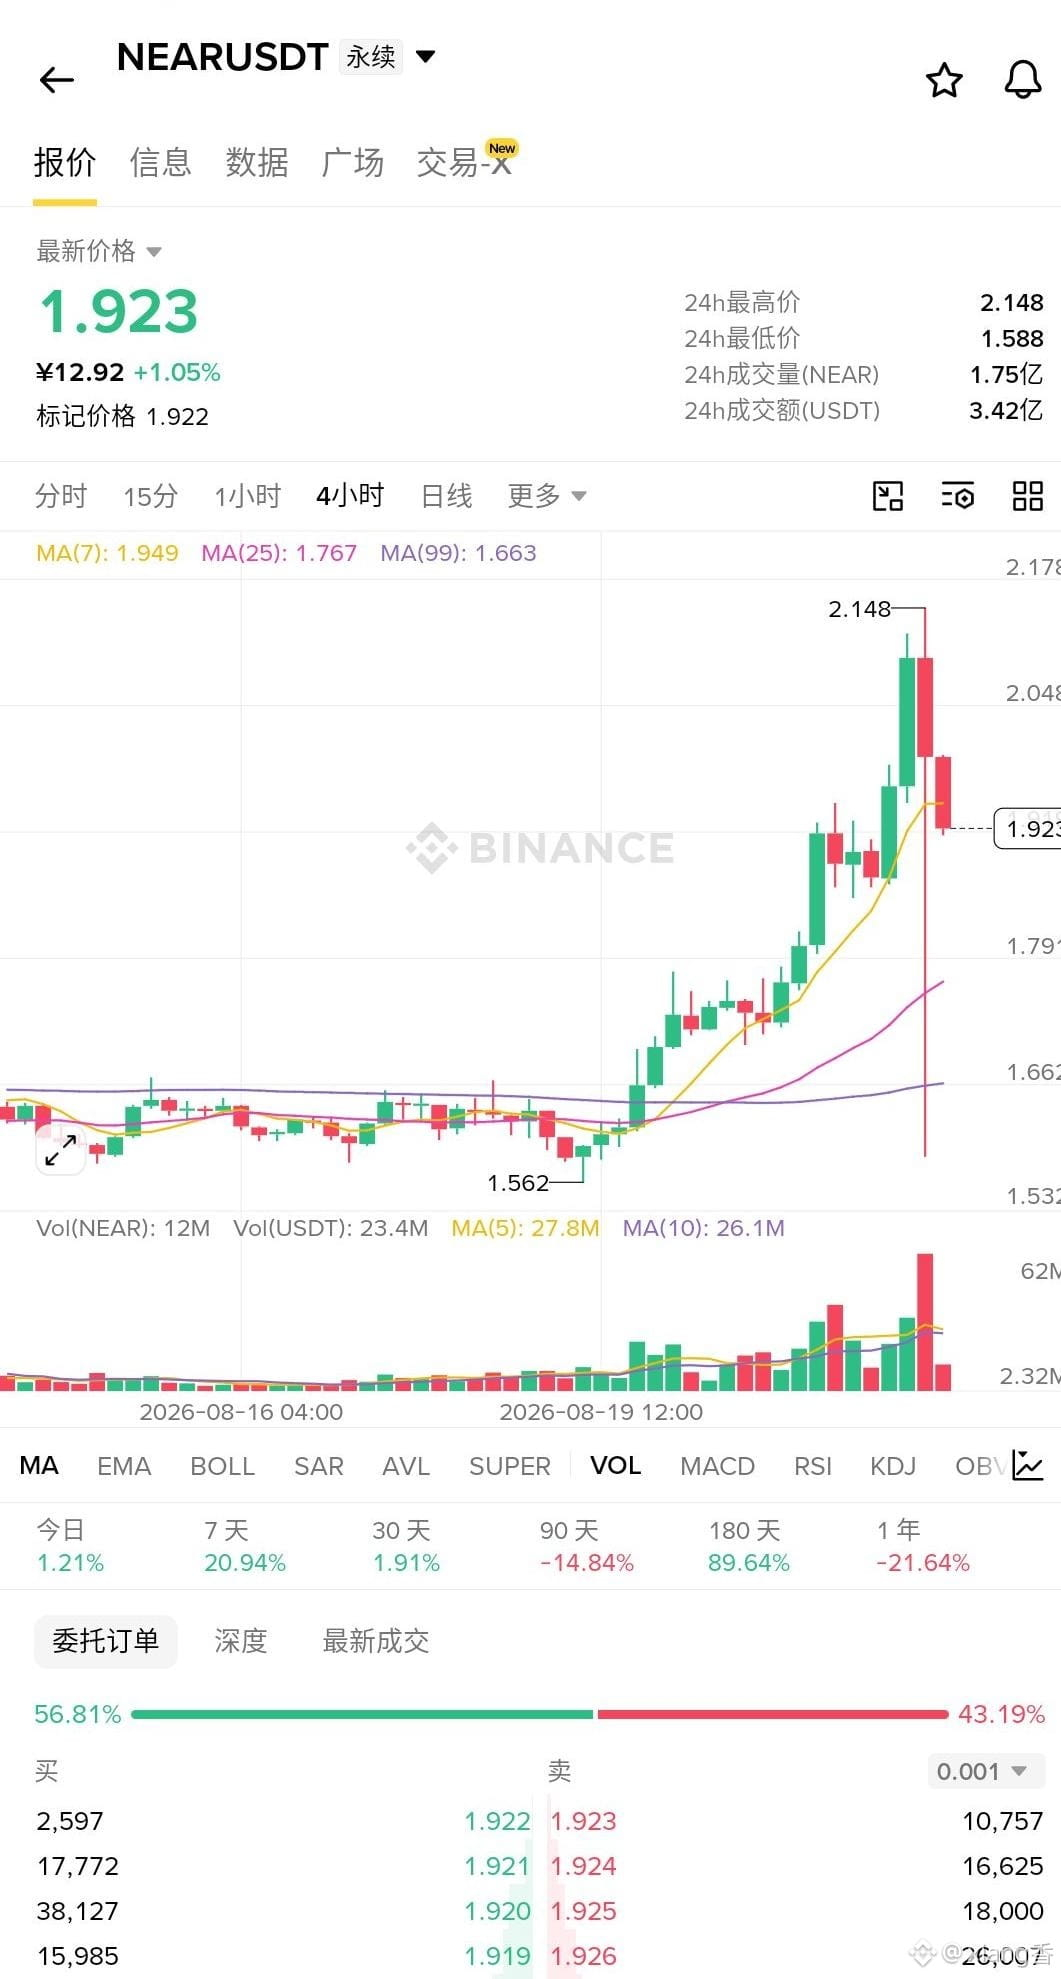Screen dimensions: 1061x1979
Task: Tap the MA(7): 1.949 indicator label
Action: [x=107, y=553]
